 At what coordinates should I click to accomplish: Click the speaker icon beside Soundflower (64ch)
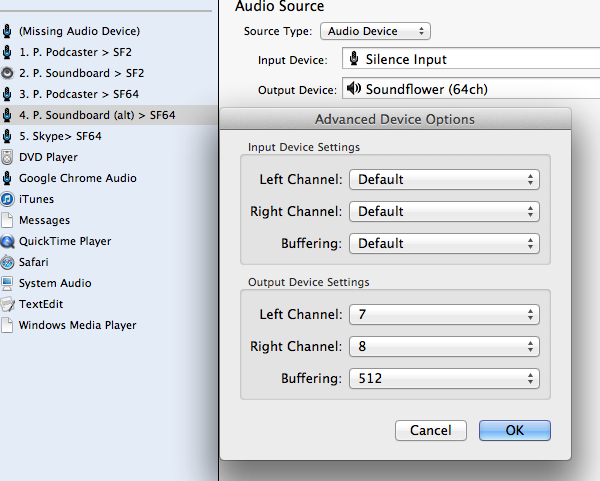pyautogui.click(x=354, y=89)
